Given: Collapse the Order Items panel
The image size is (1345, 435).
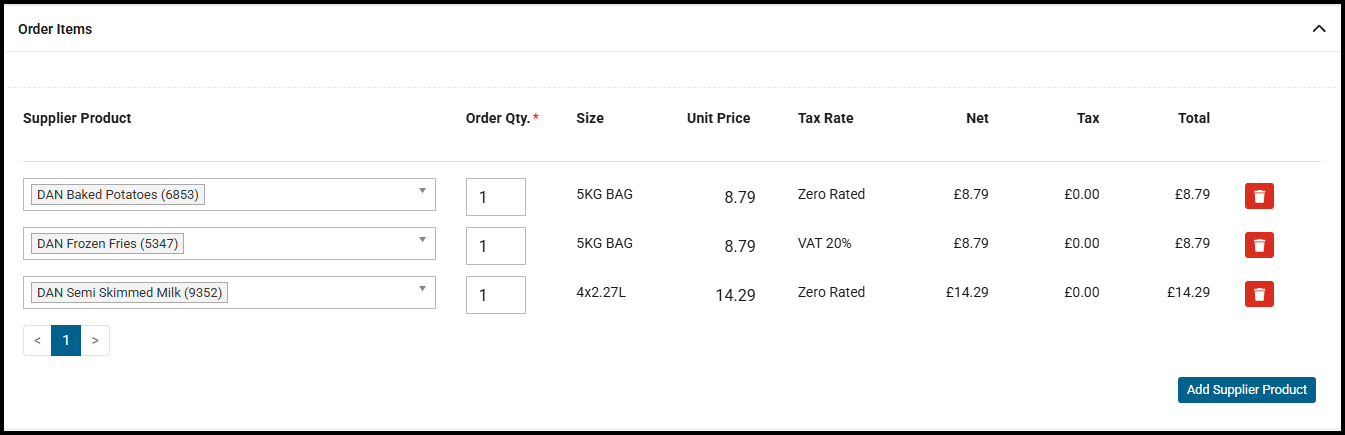Looking at the screenshot, I should point(1319,29).
